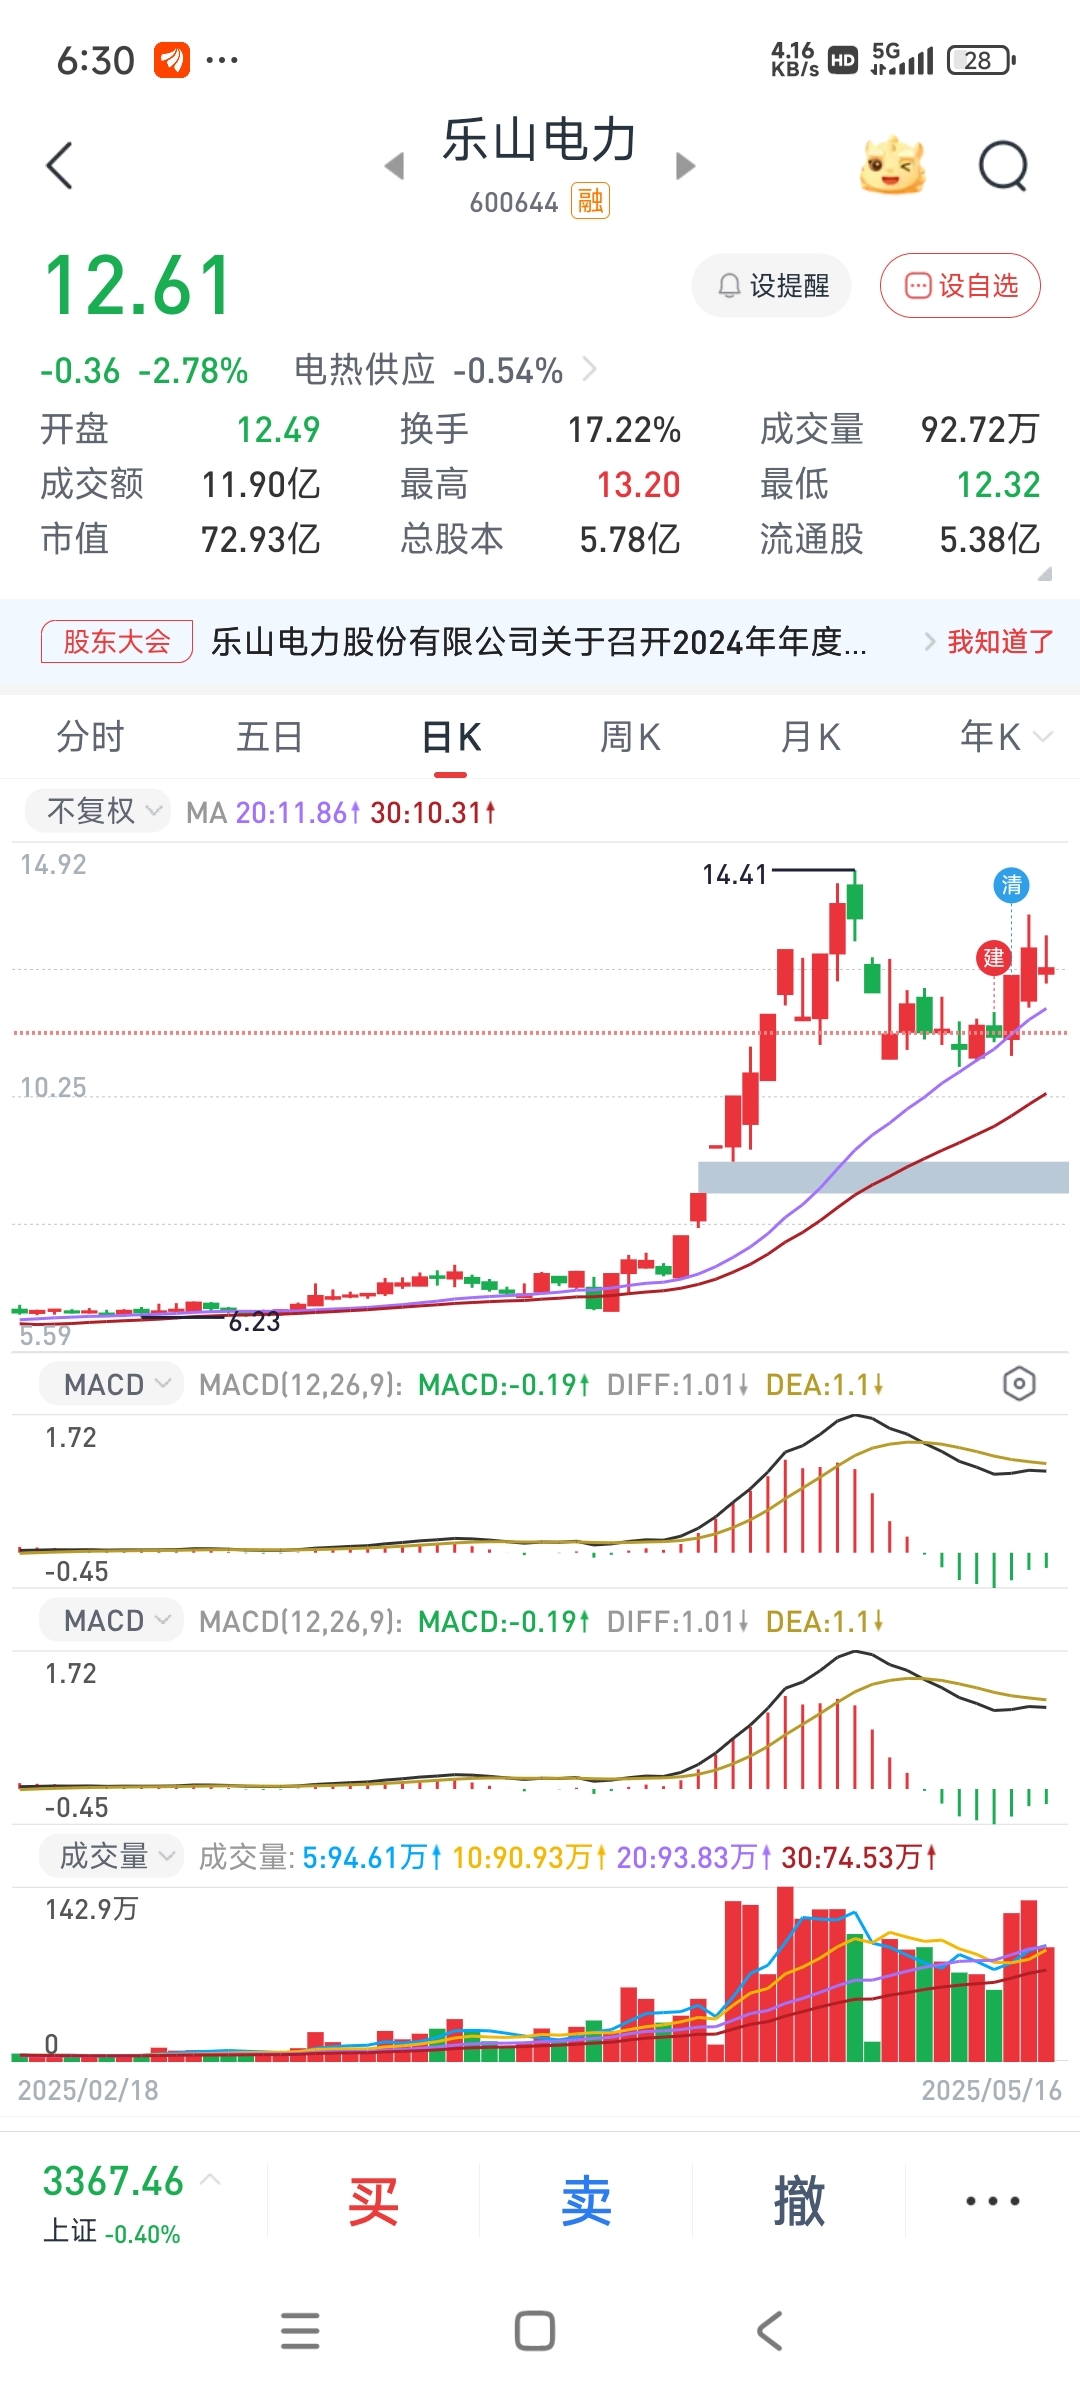Tap the 最高 13.20 value

[x=638, y=485]
